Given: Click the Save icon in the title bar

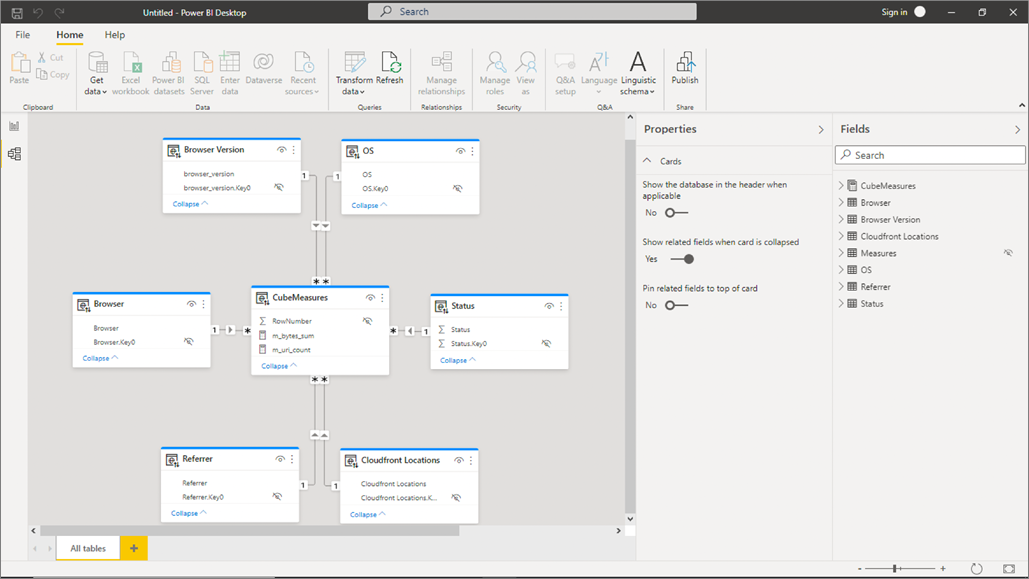Looking at the screenshot, I should pos(17,12).
